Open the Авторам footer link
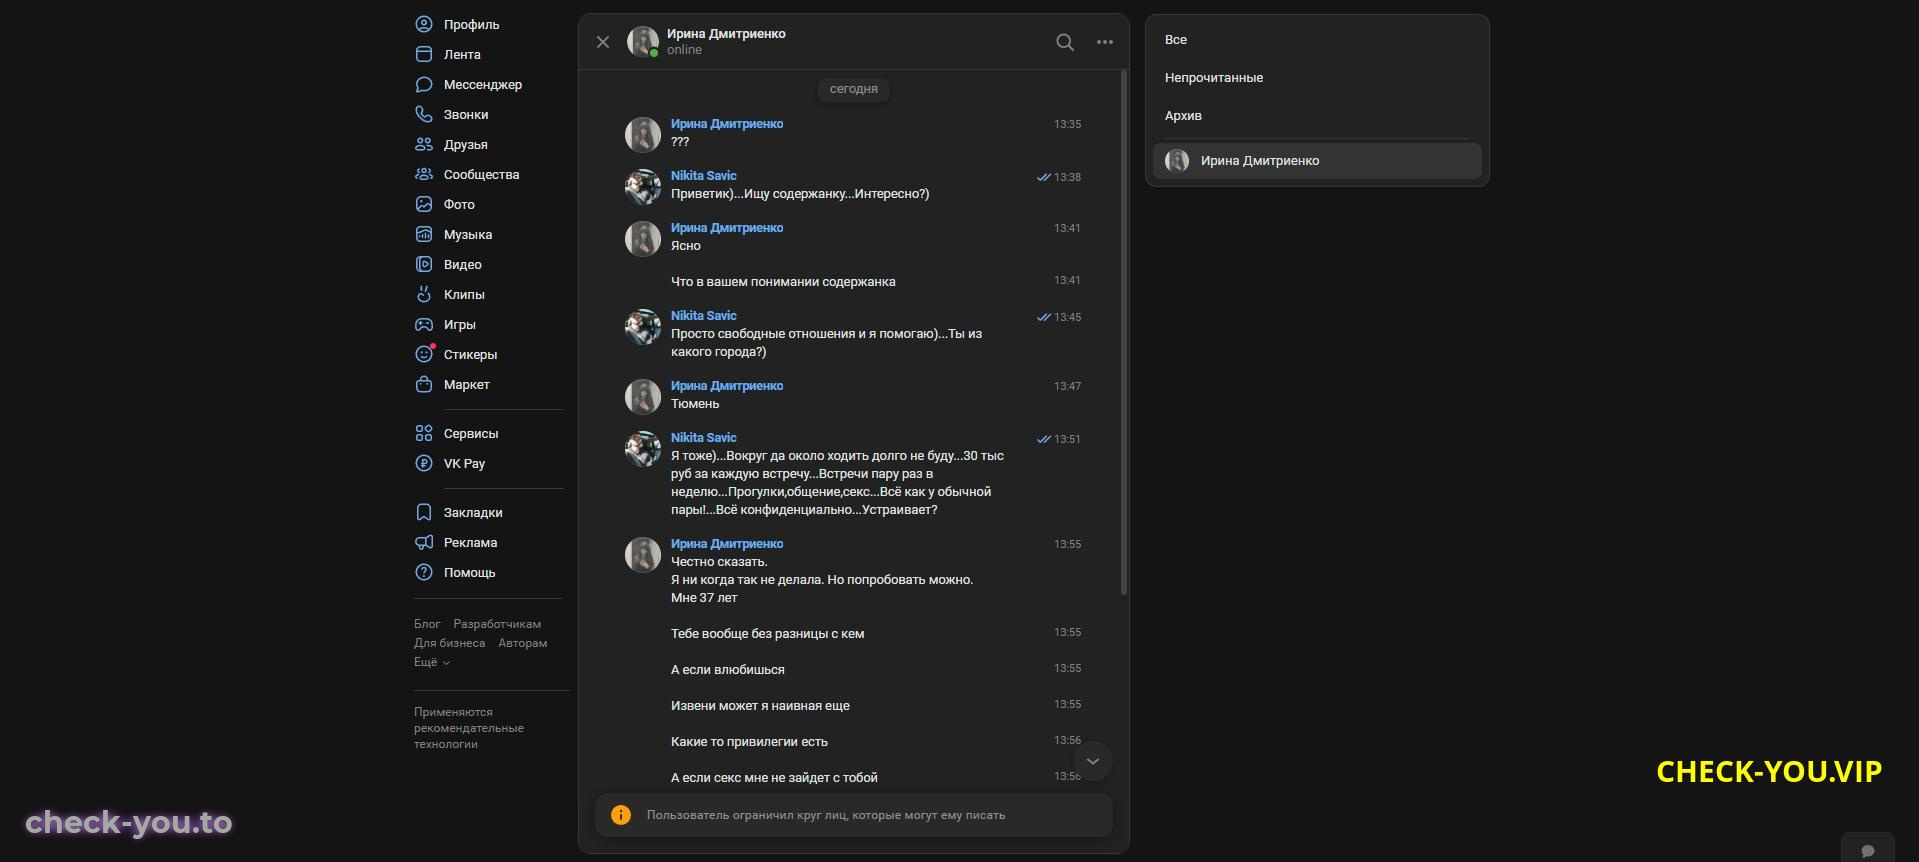1919x862 pixels. coord(523,643)
